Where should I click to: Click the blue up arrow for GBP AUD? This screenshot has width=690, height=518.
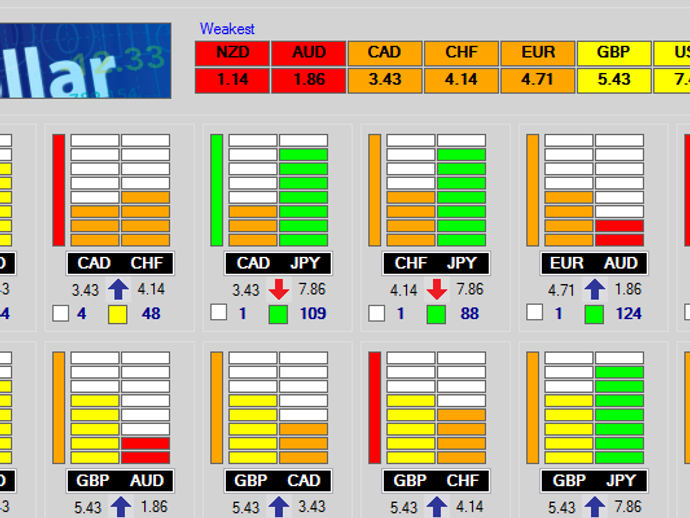121,507
